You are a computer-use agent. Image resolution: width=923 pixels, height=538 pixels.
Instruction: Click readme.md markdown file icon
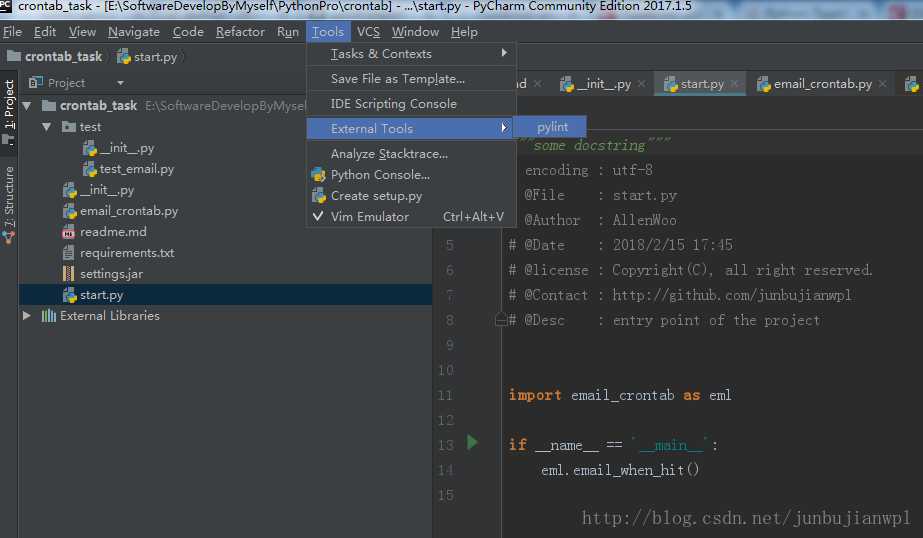point(68,232)
